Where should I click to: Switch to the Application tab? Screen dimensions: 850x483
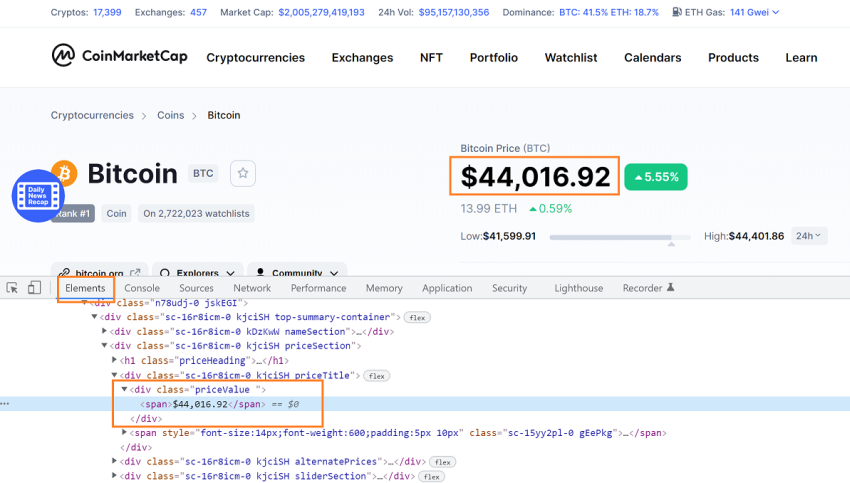[447, 288]
